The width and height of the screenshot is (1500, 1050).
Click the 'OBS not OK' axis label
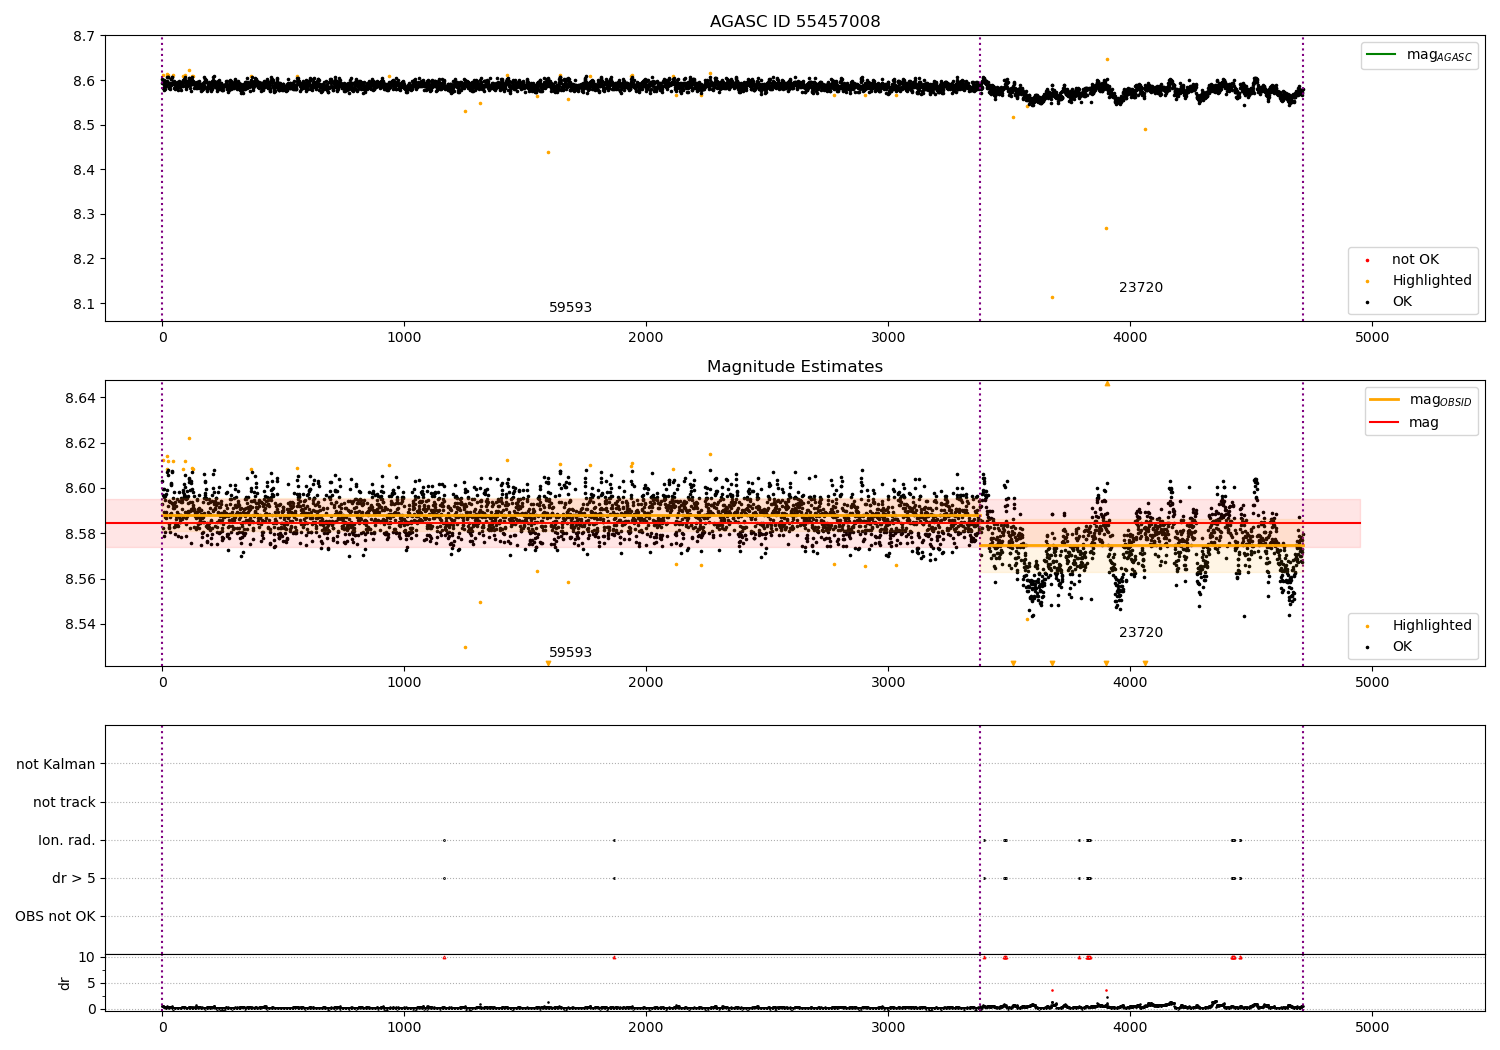(56, 916)
